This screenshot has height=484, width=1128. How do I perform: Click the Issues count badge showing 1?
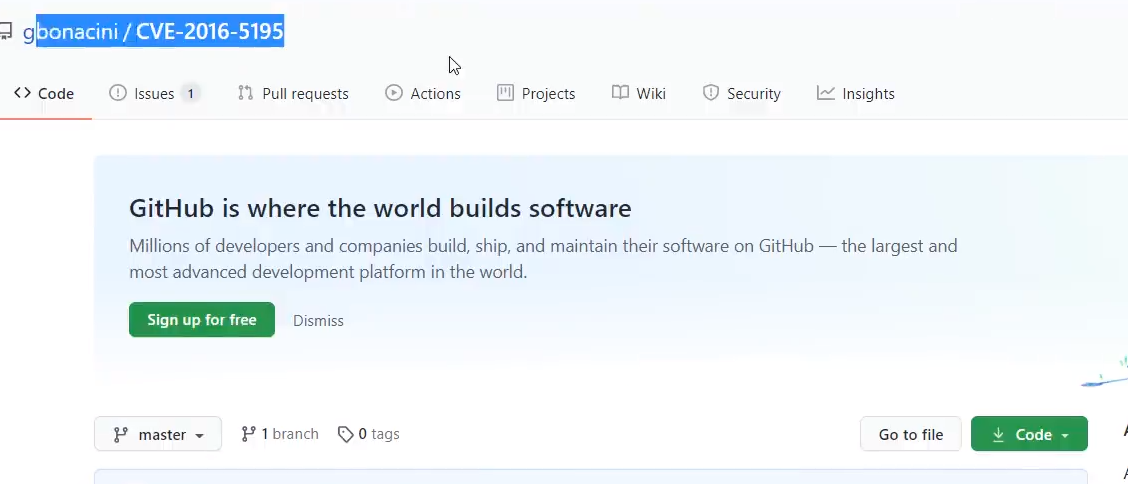click(x=190, y=93)
